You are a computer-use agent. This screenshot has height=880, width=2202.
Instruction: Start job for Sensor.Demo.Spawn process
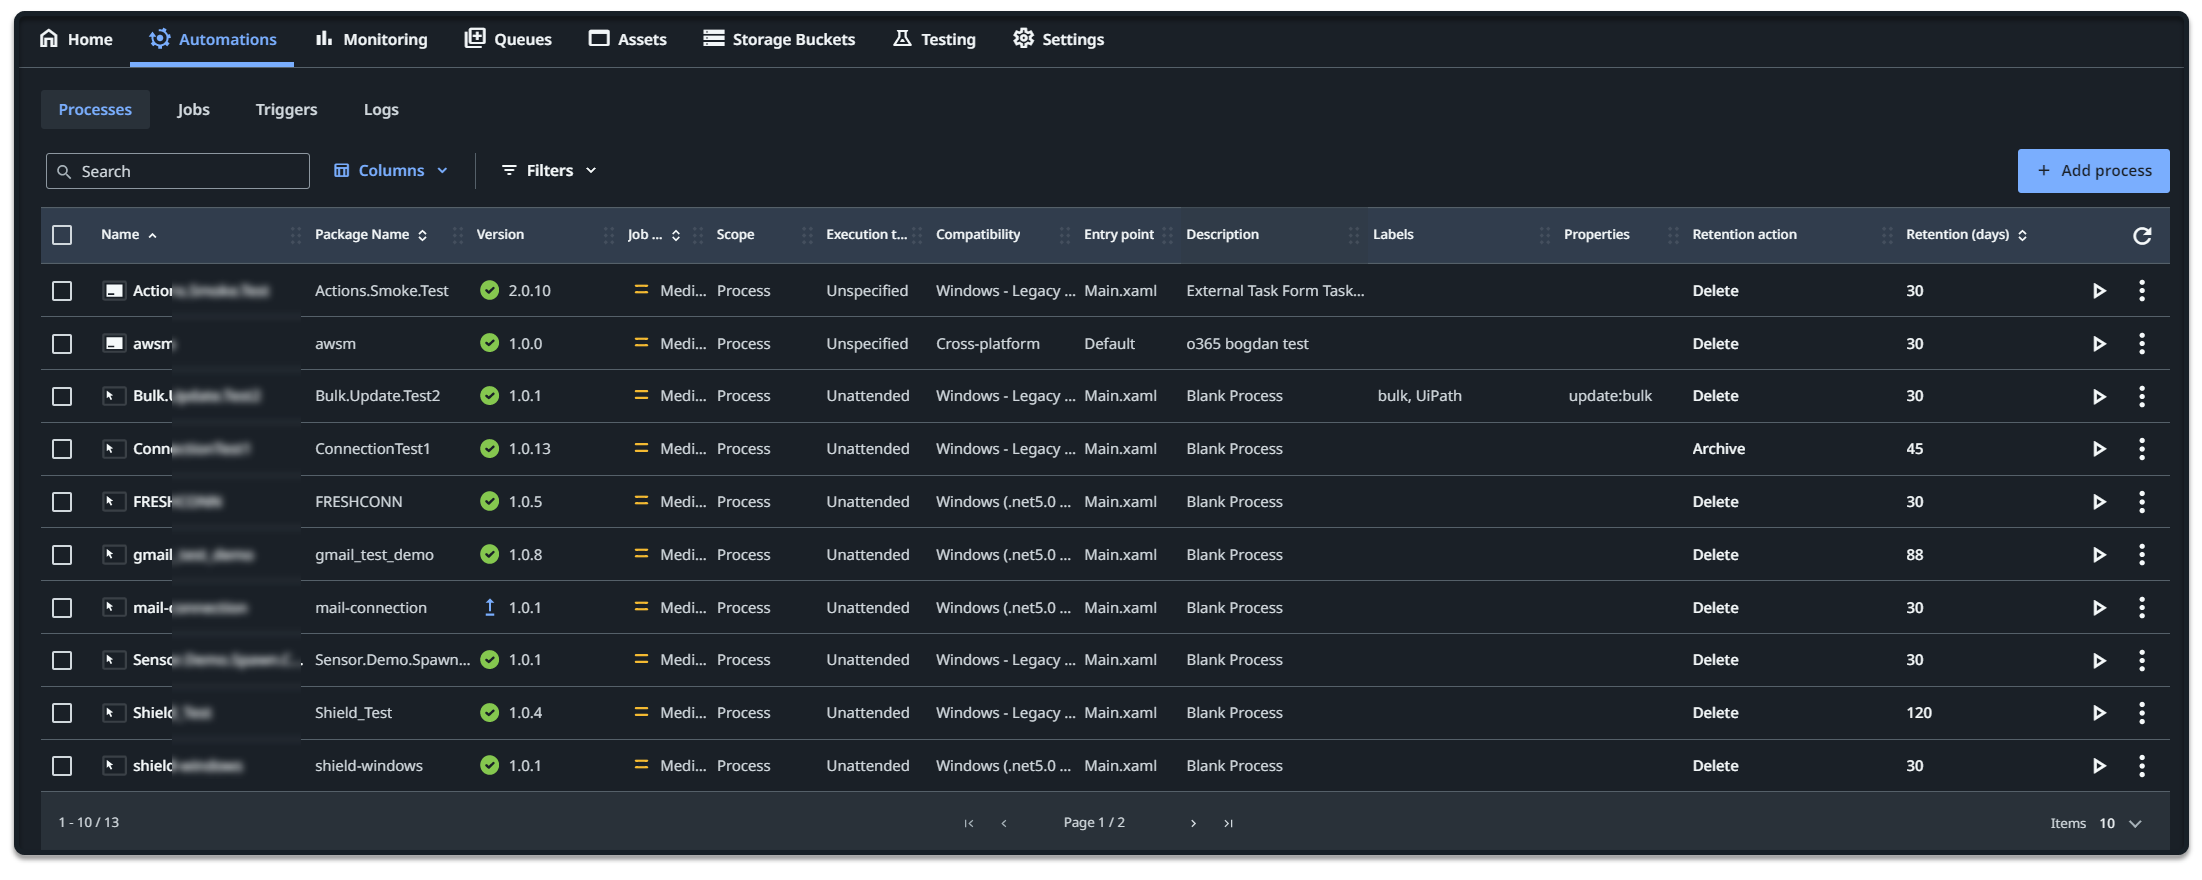coord(2099,661)
